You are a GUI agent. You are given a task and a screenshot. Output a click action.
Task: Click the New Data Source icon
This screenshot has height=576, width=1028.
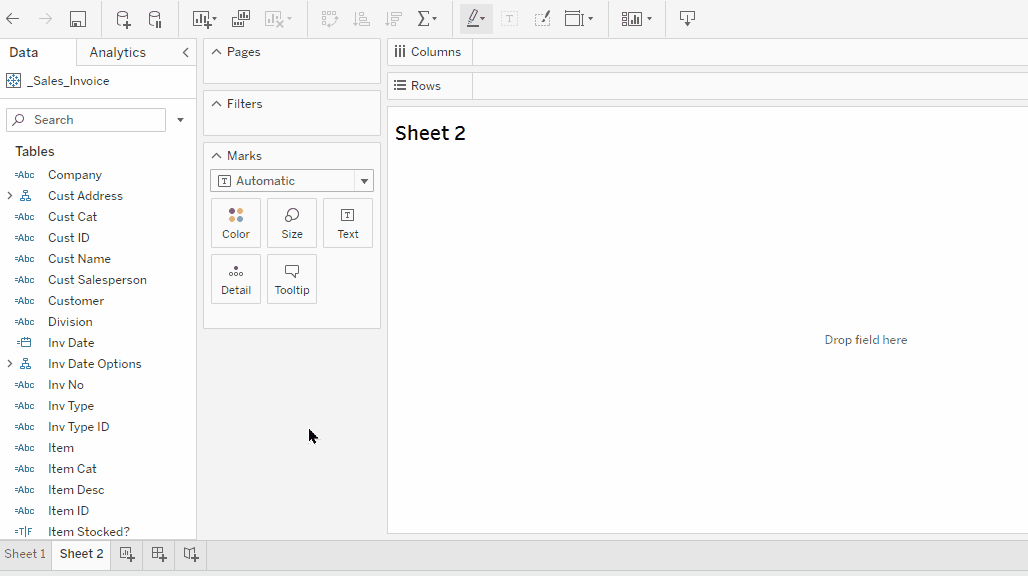click(x=123, y=19)
